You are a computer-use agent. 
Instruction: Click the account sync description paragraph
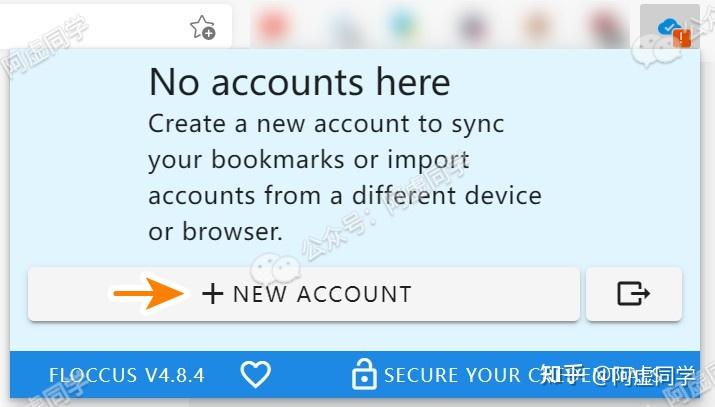(344, 177)
